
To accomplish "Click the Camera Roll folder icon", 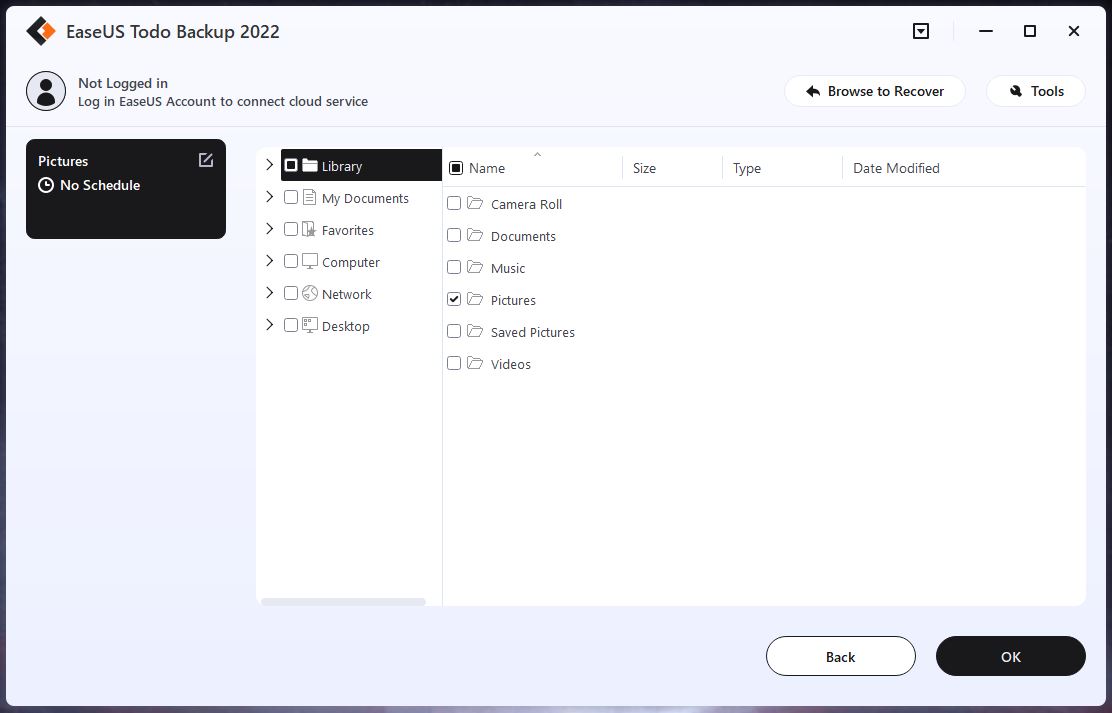I will [475, 203].
